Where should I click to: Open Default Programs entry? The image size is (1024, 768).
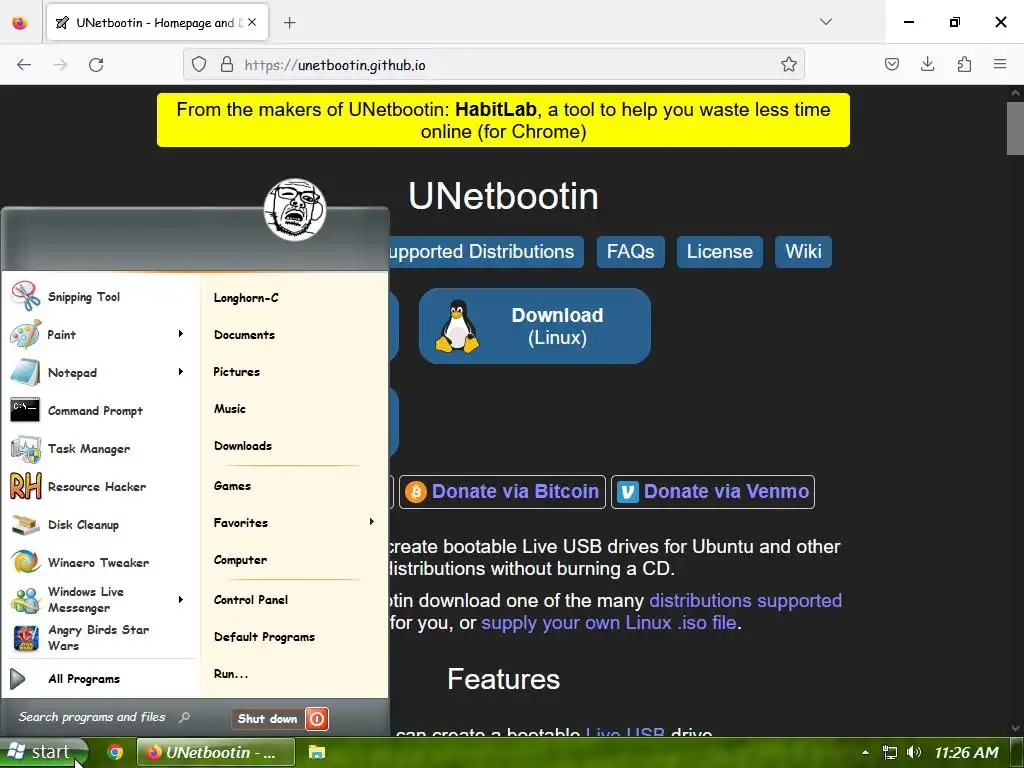pyautogui.click(x=264, y=637)
